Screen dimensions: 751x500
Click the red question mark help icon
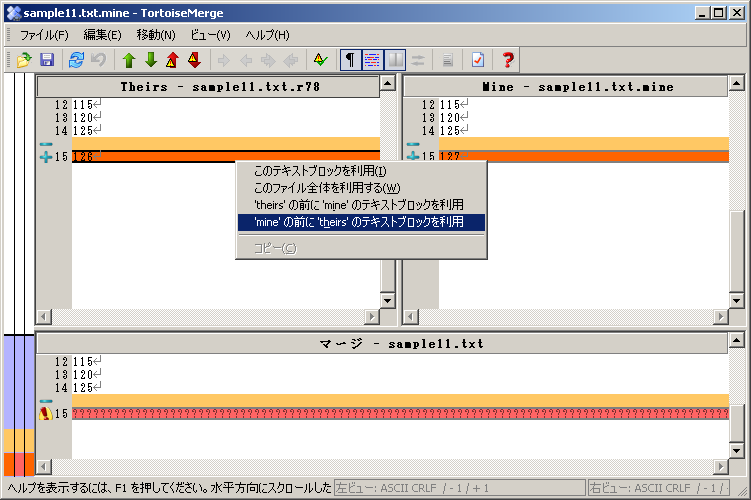click(x=508, y=60)
